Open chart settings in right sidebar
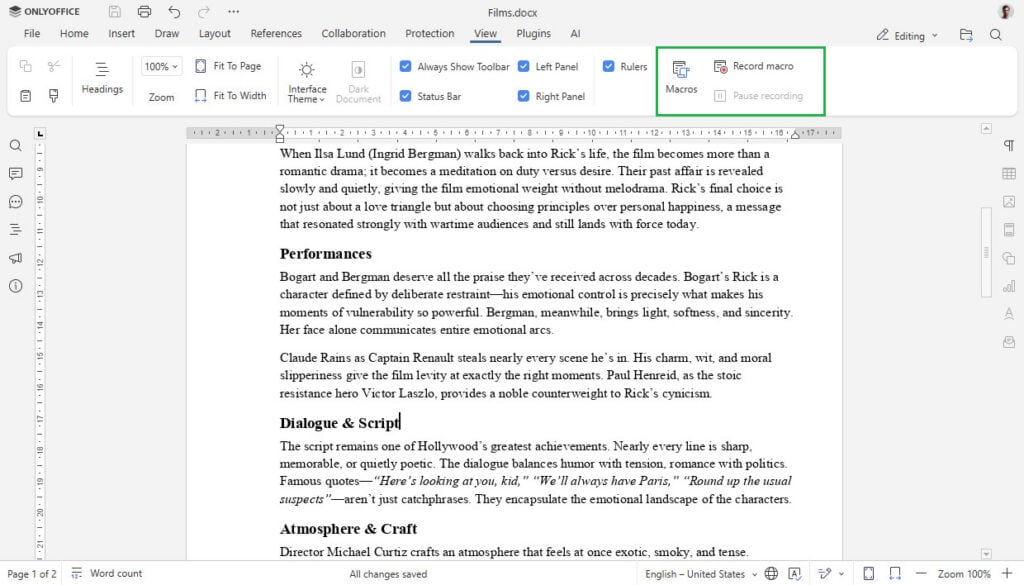 click(x=1011, y=288)
